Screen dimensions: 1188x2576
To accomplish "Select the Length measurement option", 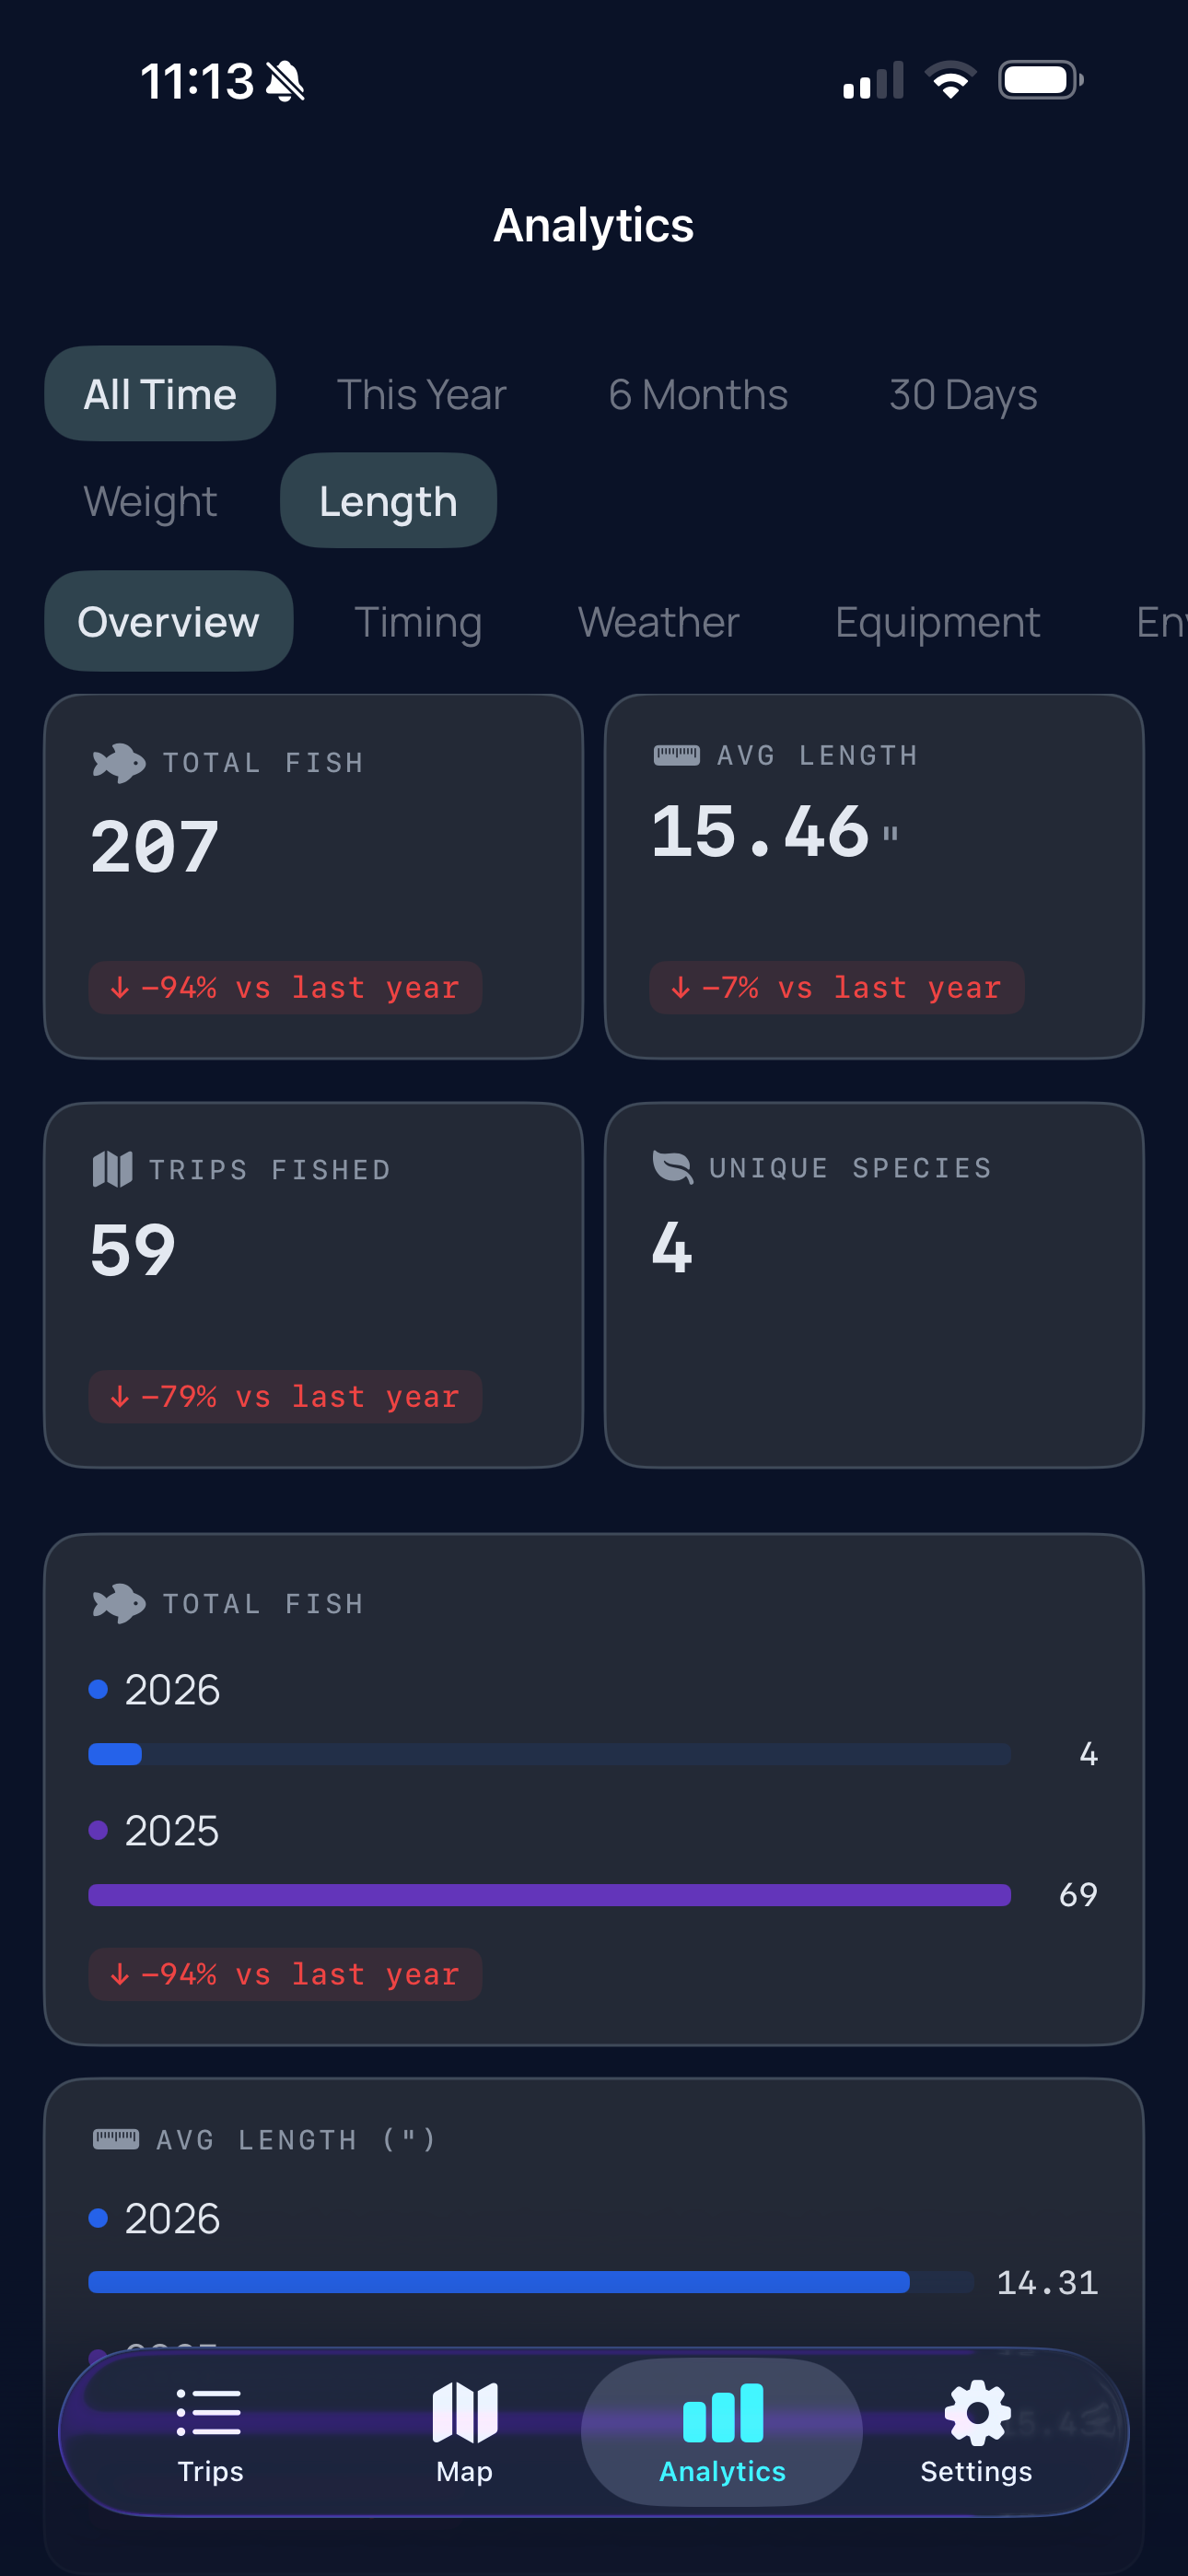I will coord(388,501).
